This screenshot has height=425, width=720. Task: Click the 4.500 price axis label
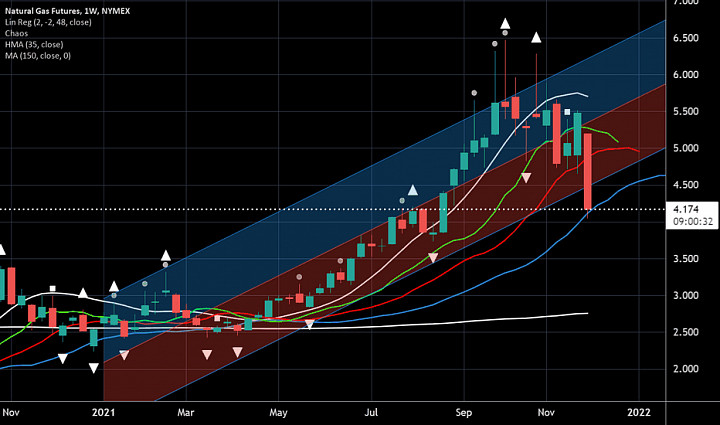pos(686,185)
